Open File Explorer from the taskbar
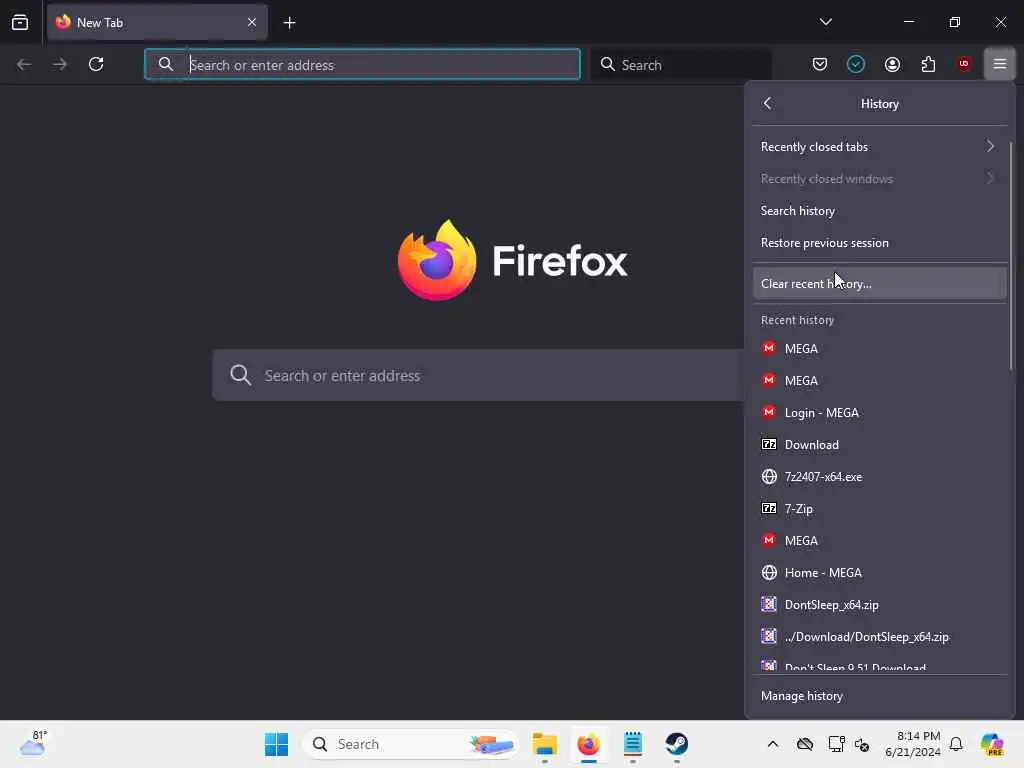This screenshot has height=768, width=1024. click(x=544, y=744)
